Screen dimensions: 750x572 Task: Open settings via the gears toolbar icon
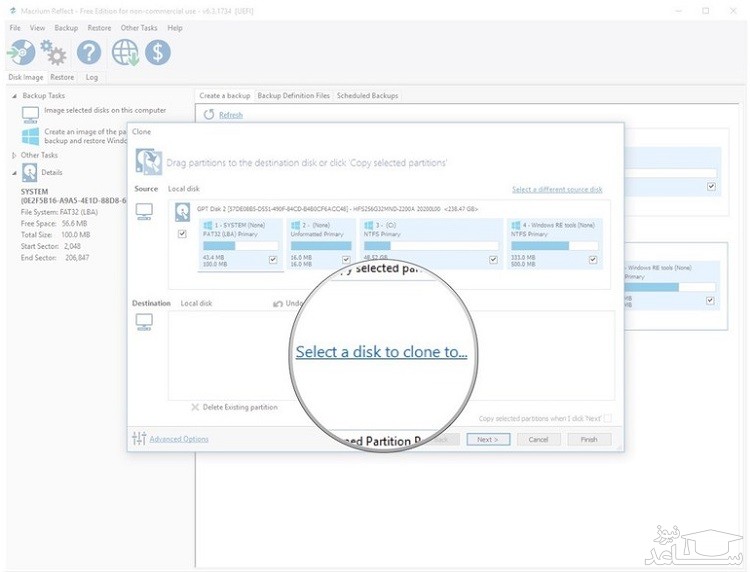pos(54,53)
